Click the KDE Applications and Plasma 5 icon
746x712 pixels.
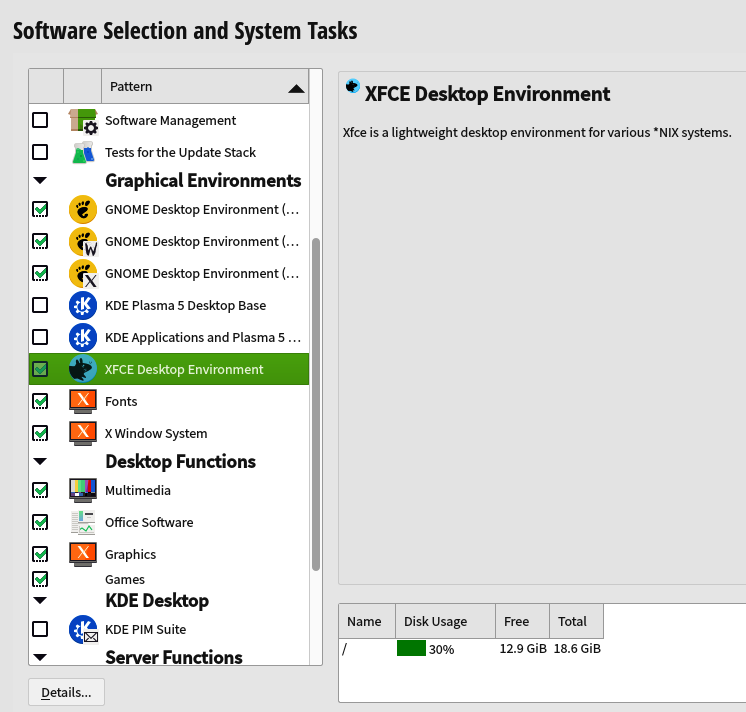(83, 337)
